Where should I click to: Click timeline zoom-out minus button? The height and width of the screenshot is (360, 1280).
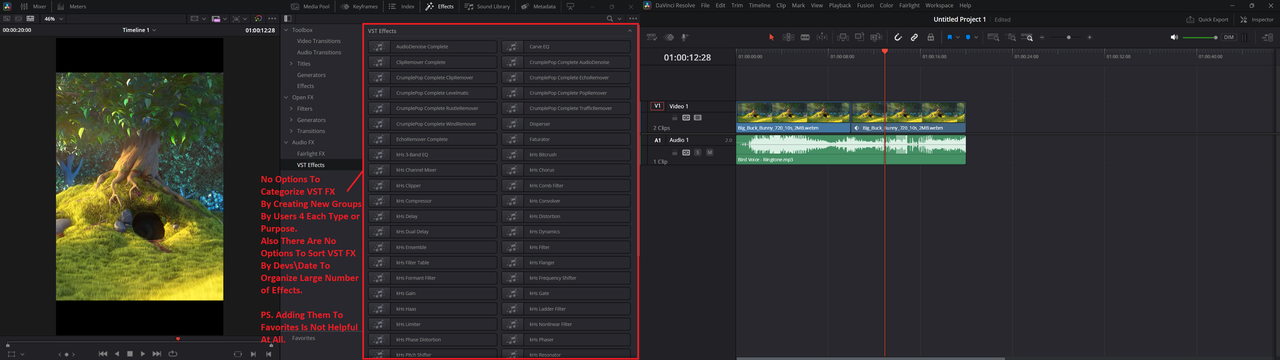[x=1041, y=37]
